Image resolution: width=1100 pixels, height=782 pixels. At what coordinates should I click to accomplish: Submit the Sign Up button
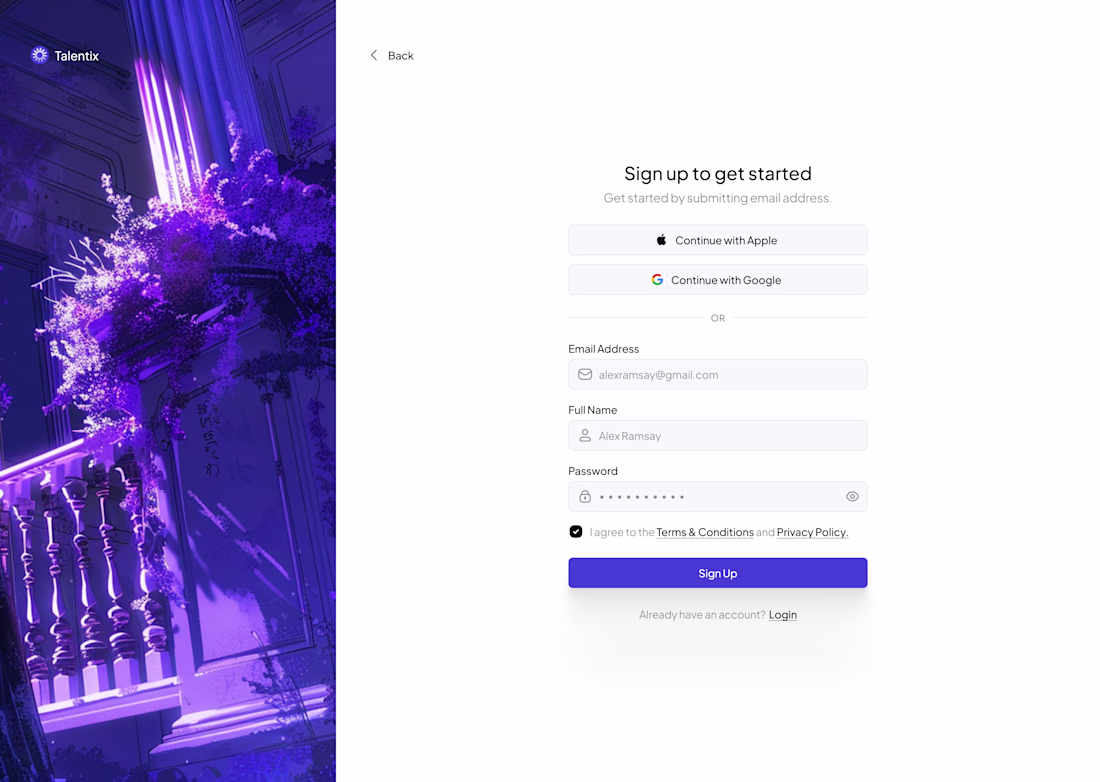point(718,573)
